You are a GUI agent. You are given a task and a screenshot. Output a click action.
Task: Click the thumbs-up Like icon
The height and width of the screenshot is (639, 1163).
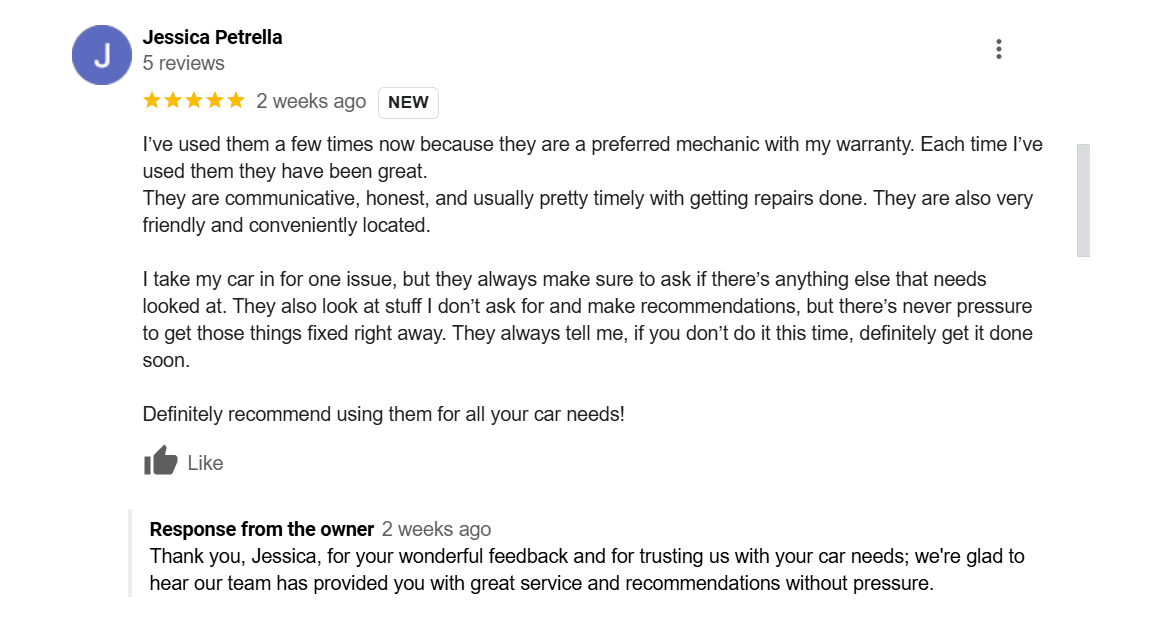(161, 461)
